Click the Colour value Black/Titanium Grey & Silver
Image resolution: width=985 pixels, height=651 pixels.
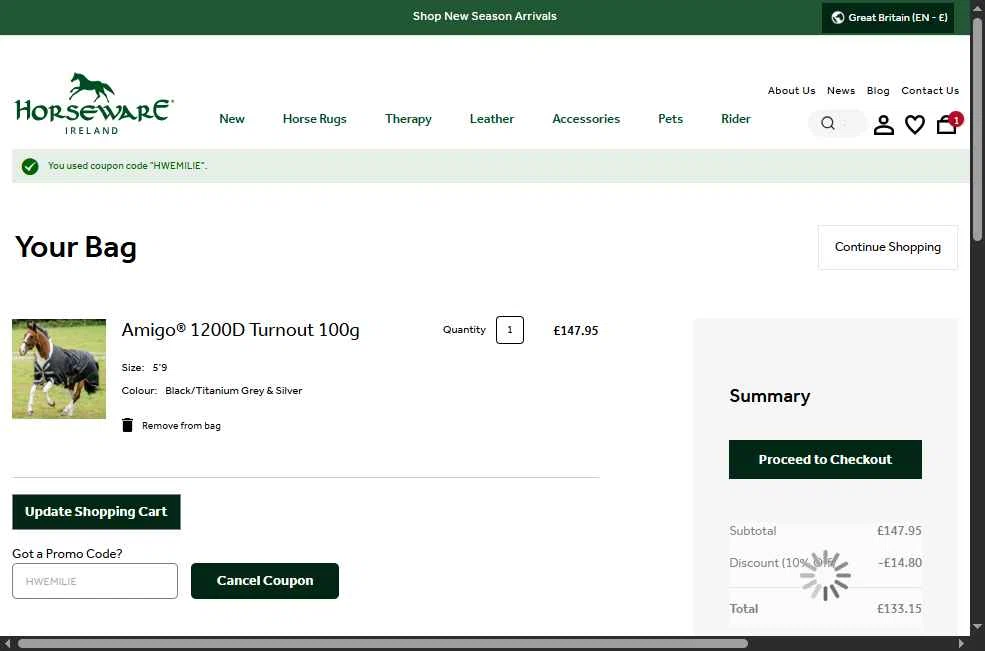234,390
